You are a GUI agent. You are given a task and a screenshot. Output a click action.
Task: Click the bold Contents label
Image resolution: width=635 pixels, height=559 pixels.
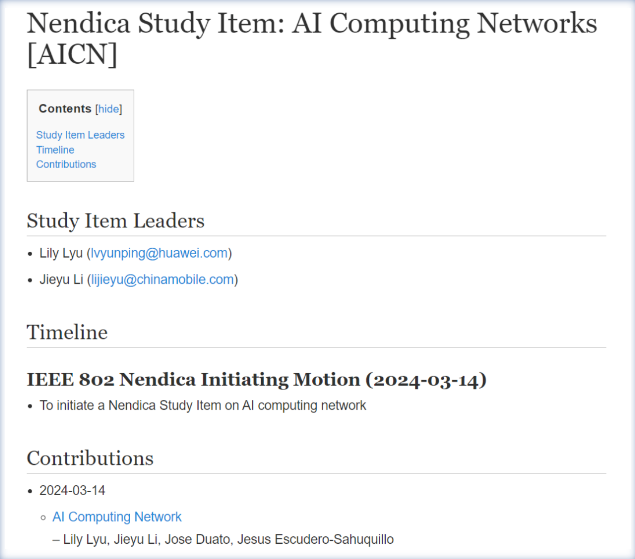click(65, 109)
